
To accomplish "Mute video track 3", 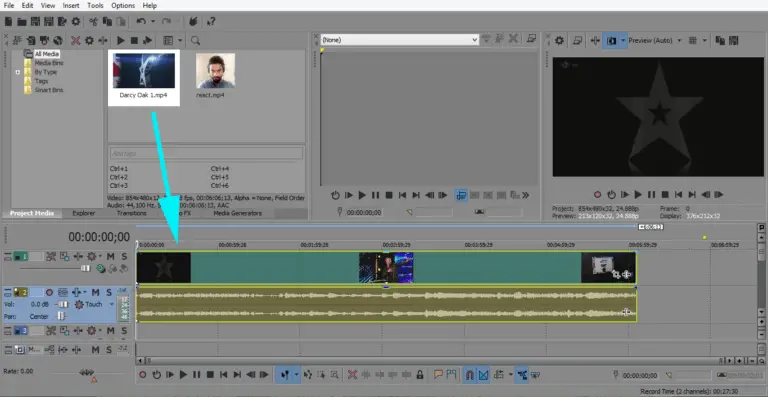I will point(110,331).
